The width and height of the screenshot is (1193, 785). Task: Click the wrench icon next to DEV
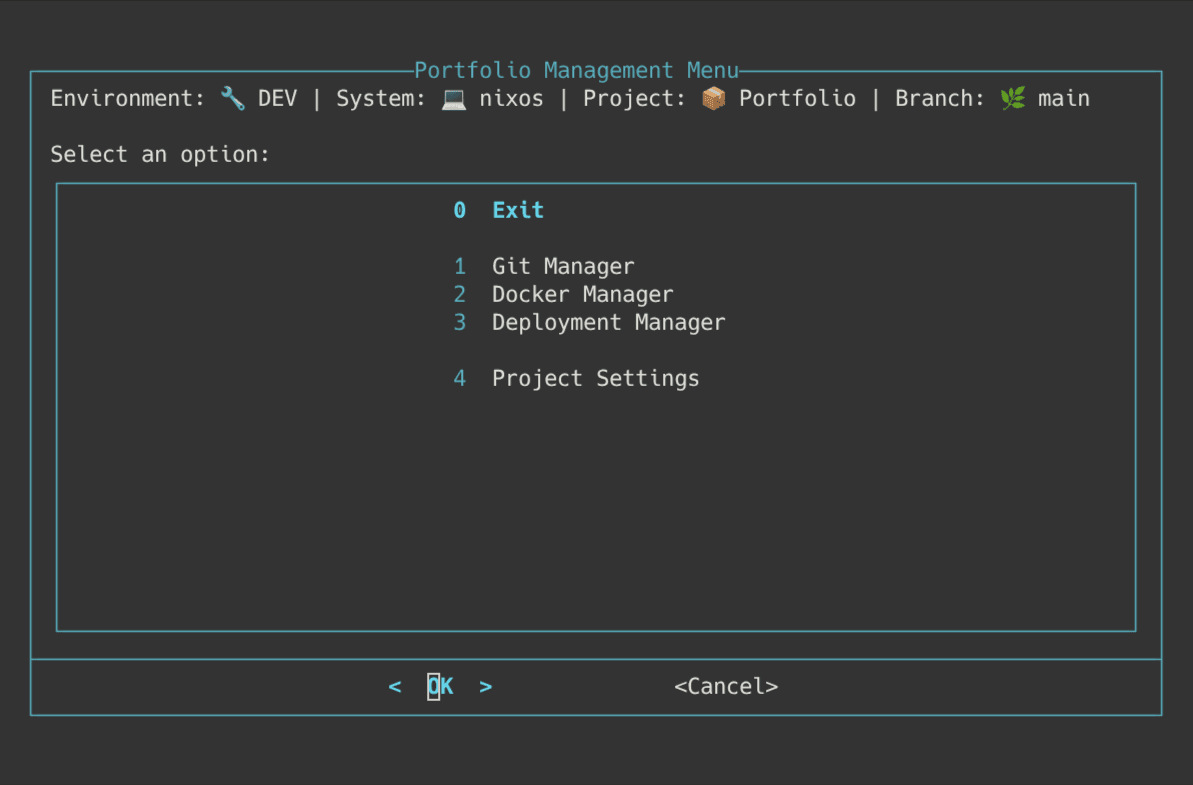click(232, 97)
